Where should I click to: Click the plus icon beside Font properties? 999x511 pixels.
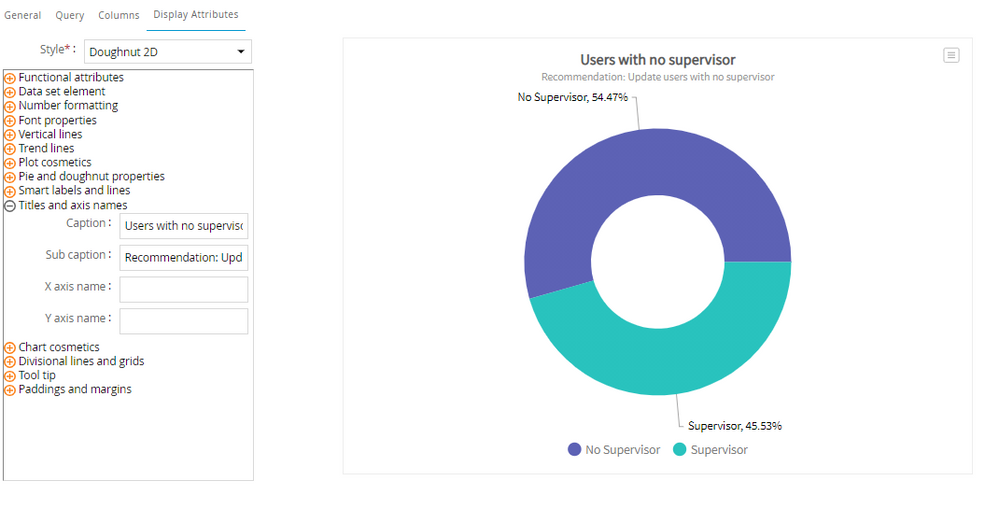tap(10, 121)
